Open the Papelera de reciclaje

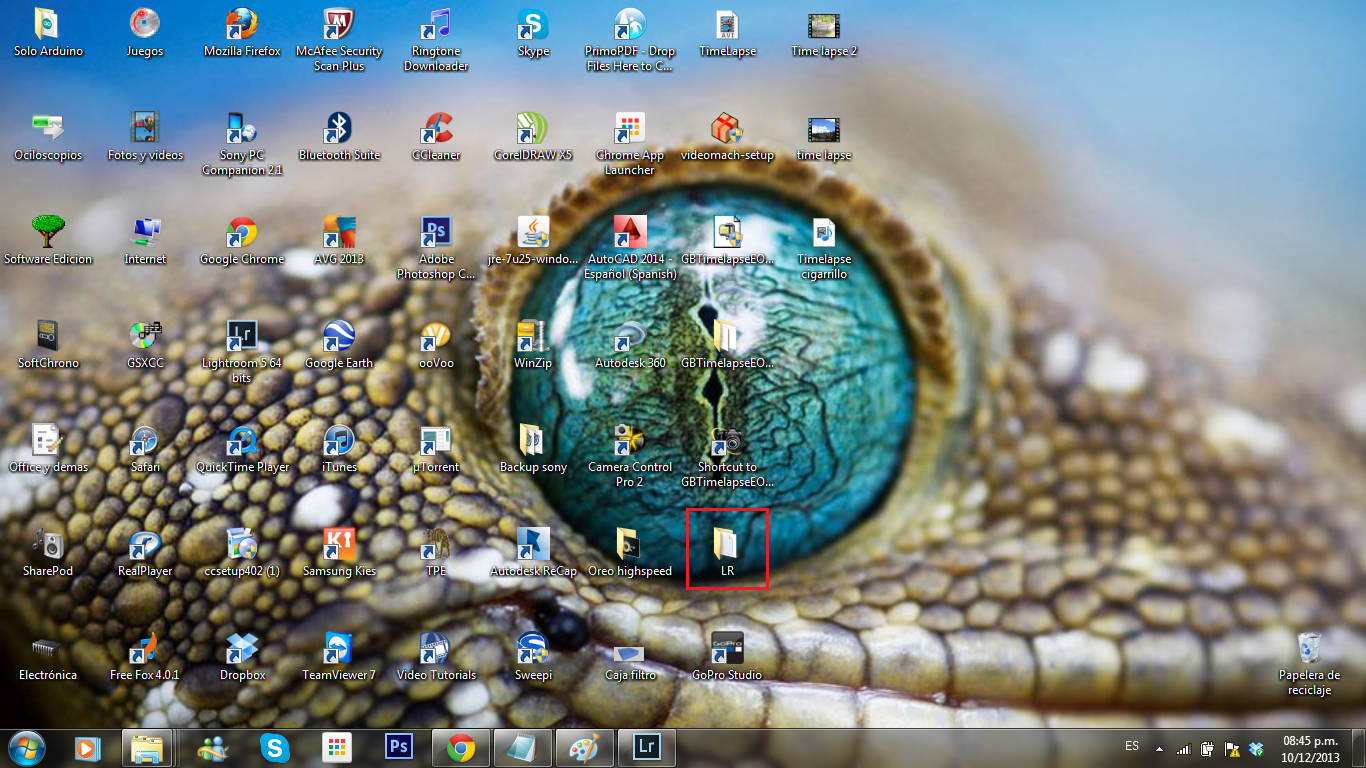coord(1309,664)
